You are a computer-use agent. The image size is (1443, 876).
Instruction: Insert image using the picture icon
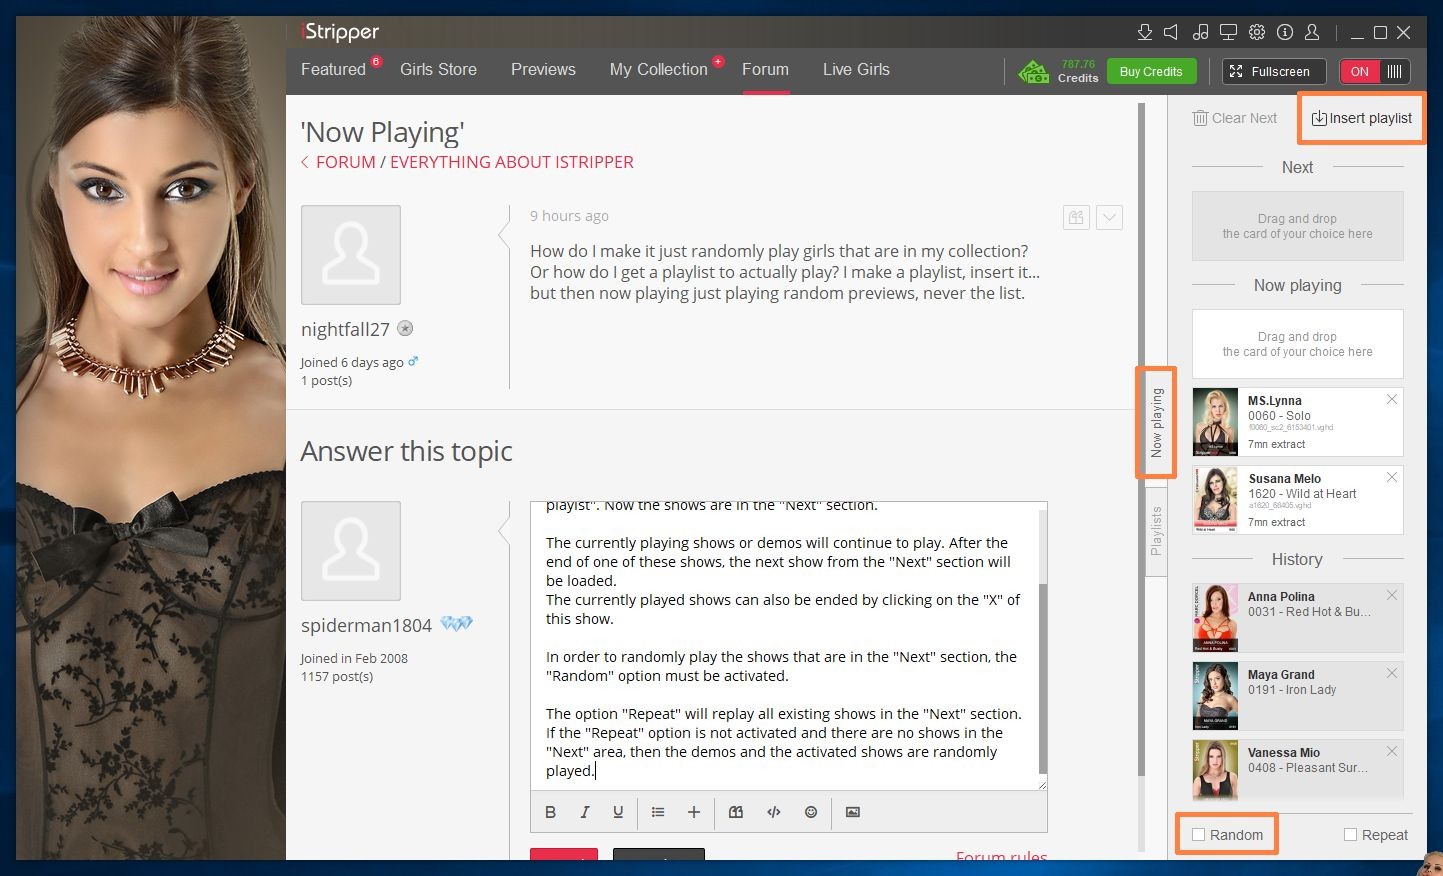click(x=852, y=812)
